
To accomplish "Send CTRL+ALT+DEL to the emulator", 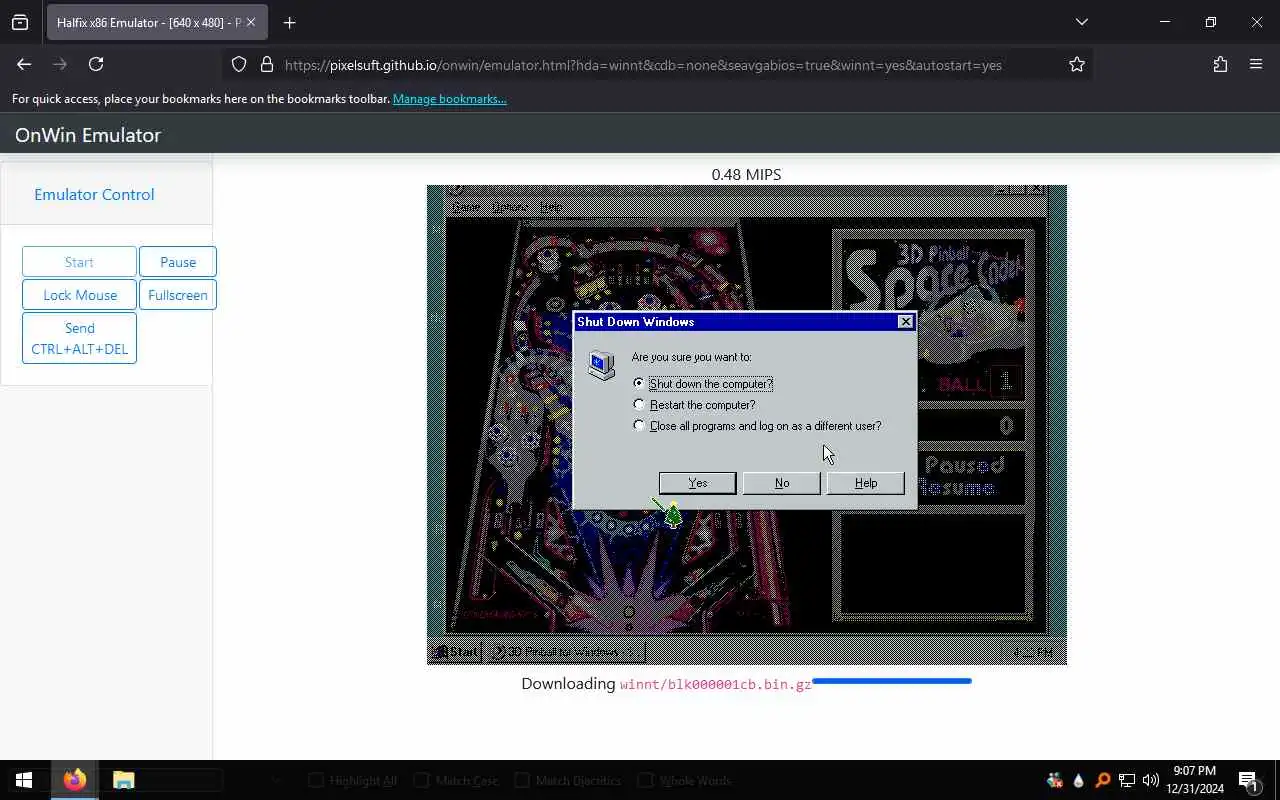I will (79, 338).
